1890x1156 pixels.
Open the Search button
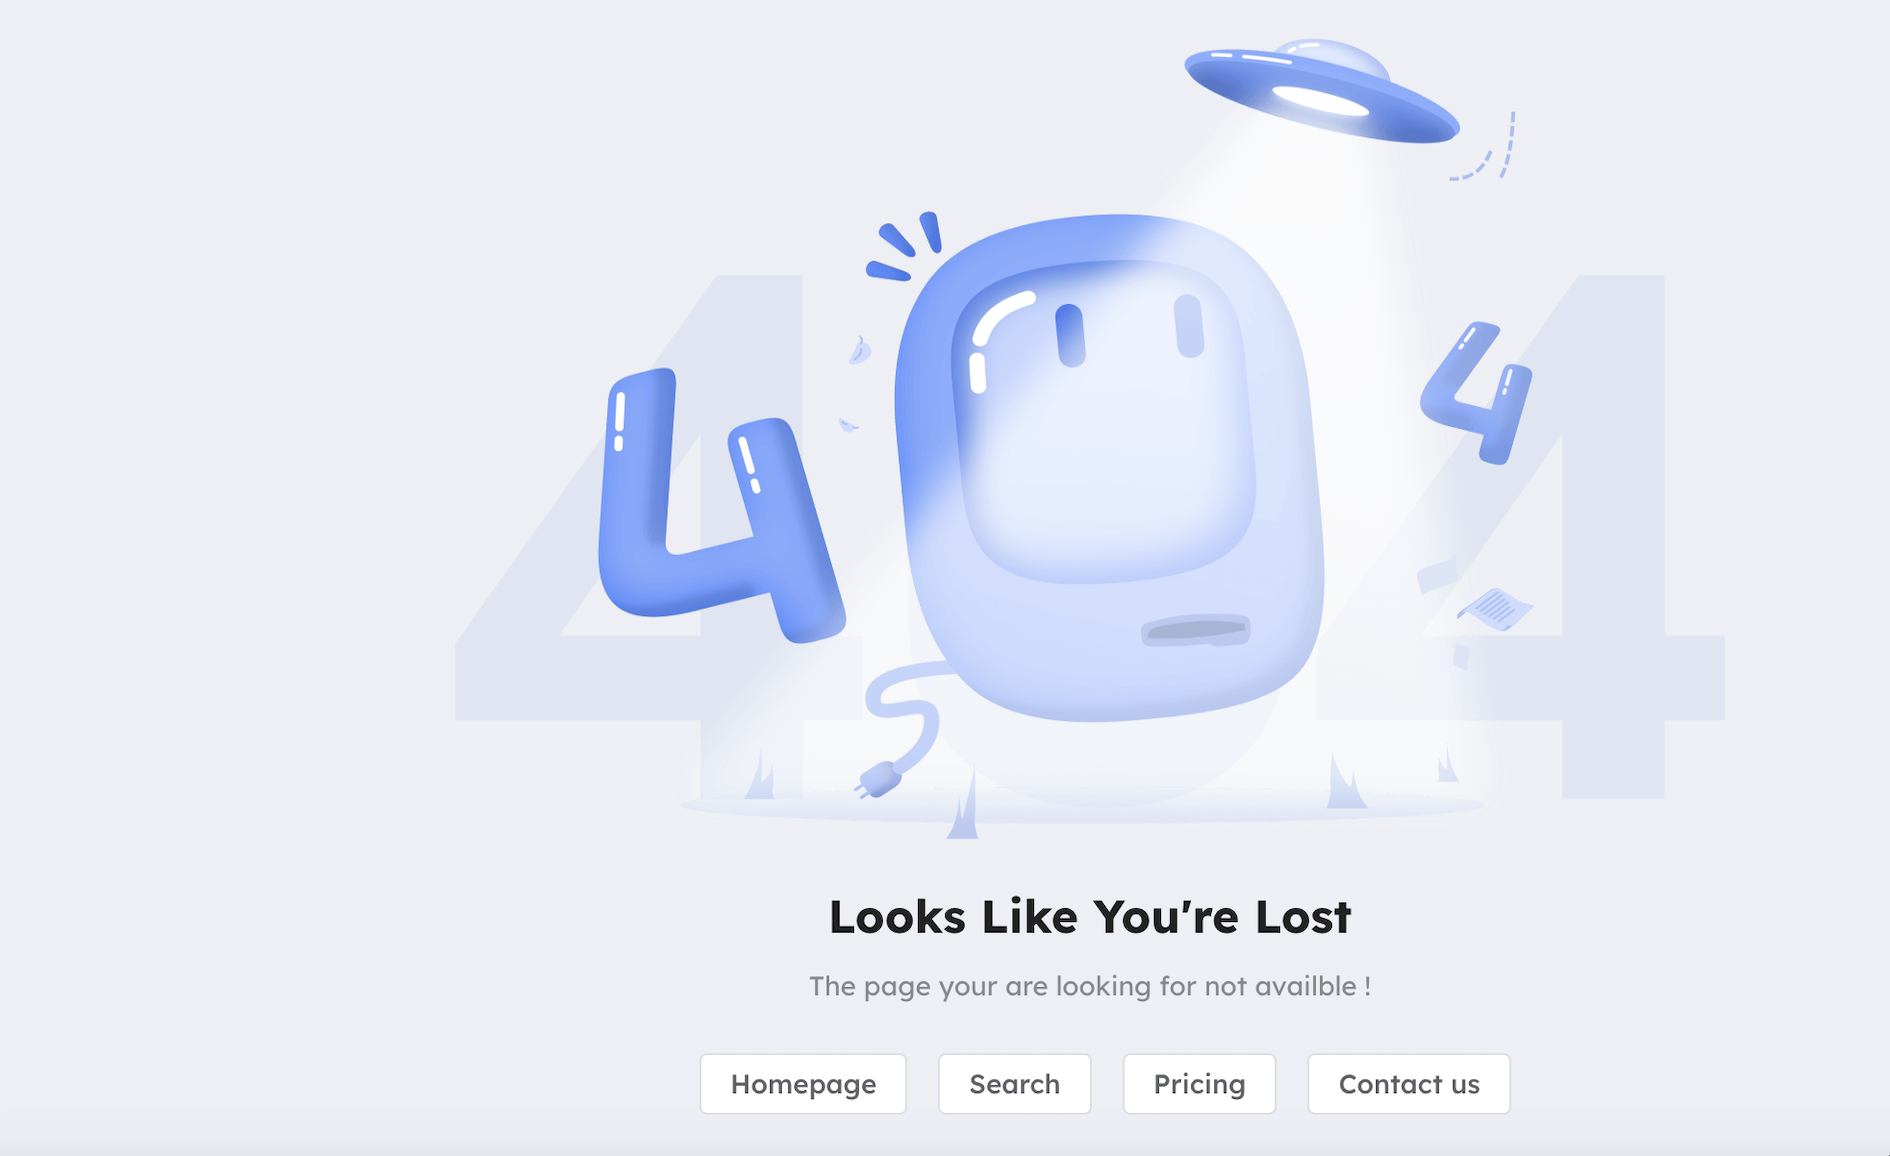pyautogui.click(x=1014, y=1084)
